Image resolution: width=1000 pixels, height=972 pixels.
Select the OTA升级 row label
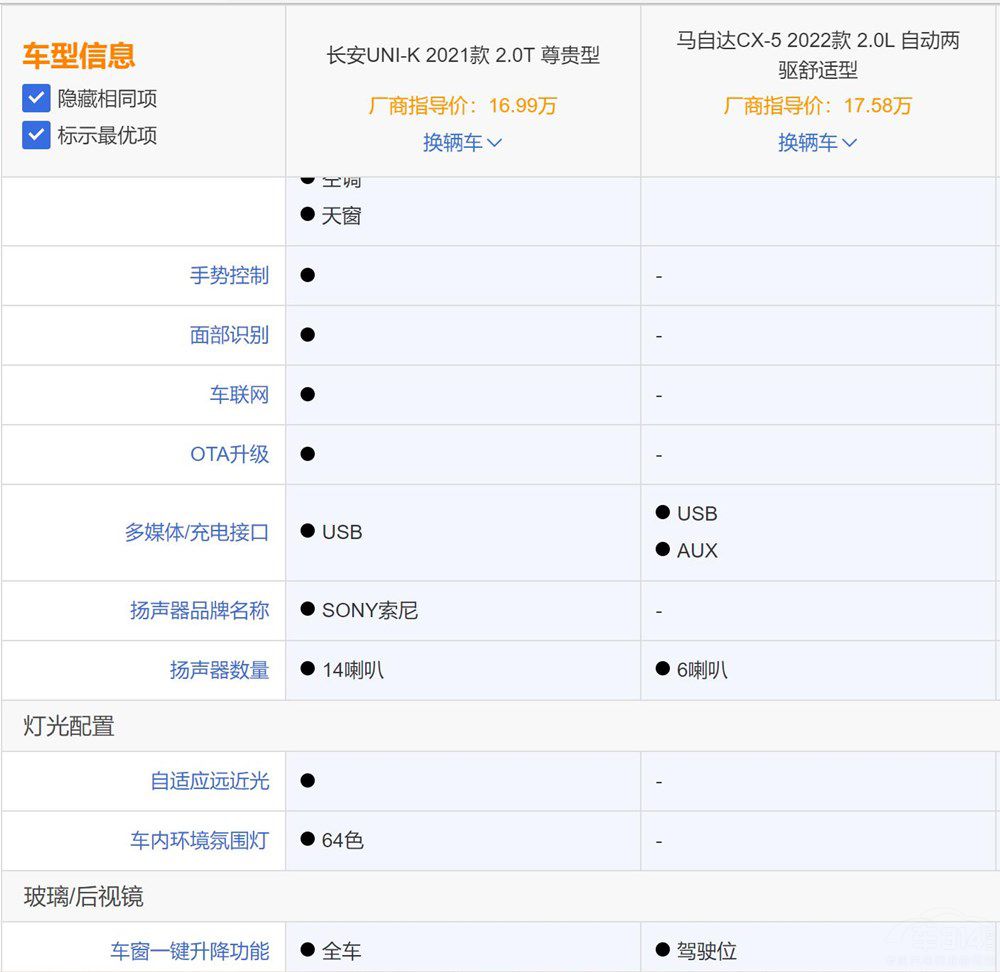click(x=229, y=454)
